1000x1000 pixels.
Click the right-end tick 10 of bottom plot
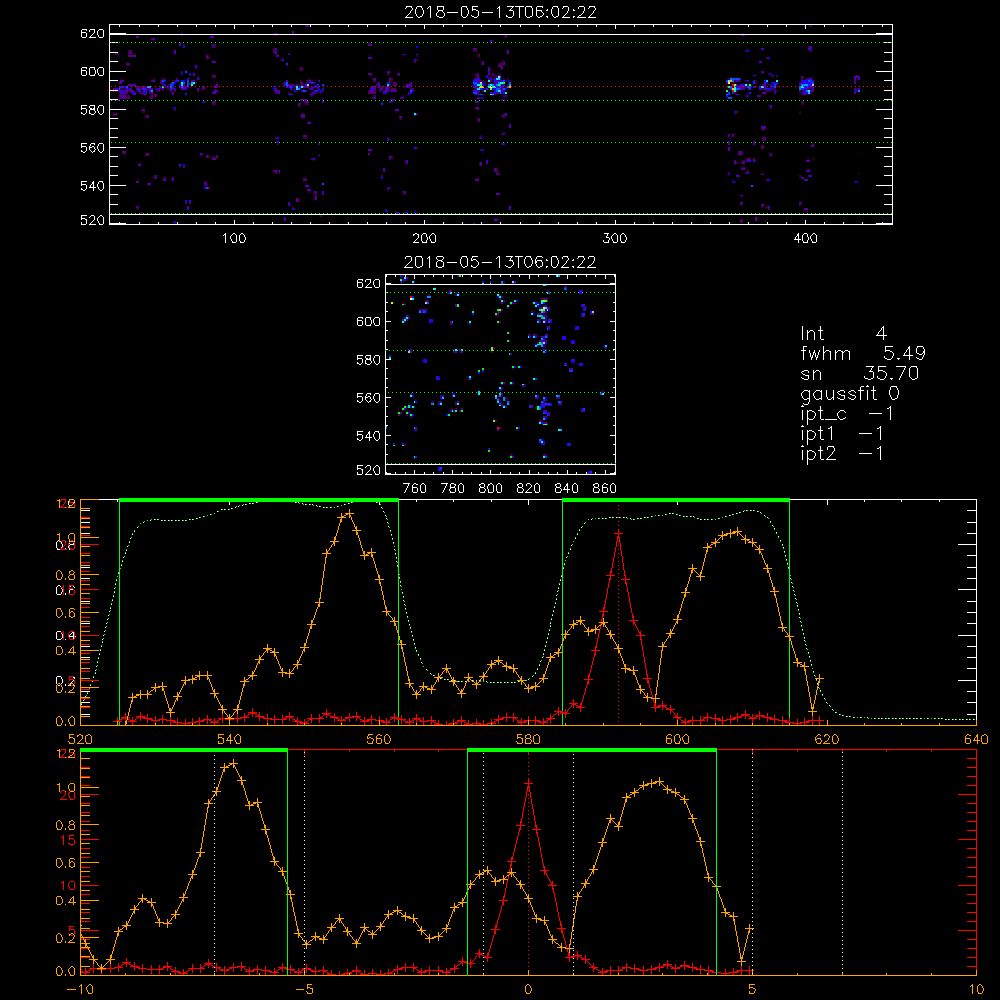point(976,990)
